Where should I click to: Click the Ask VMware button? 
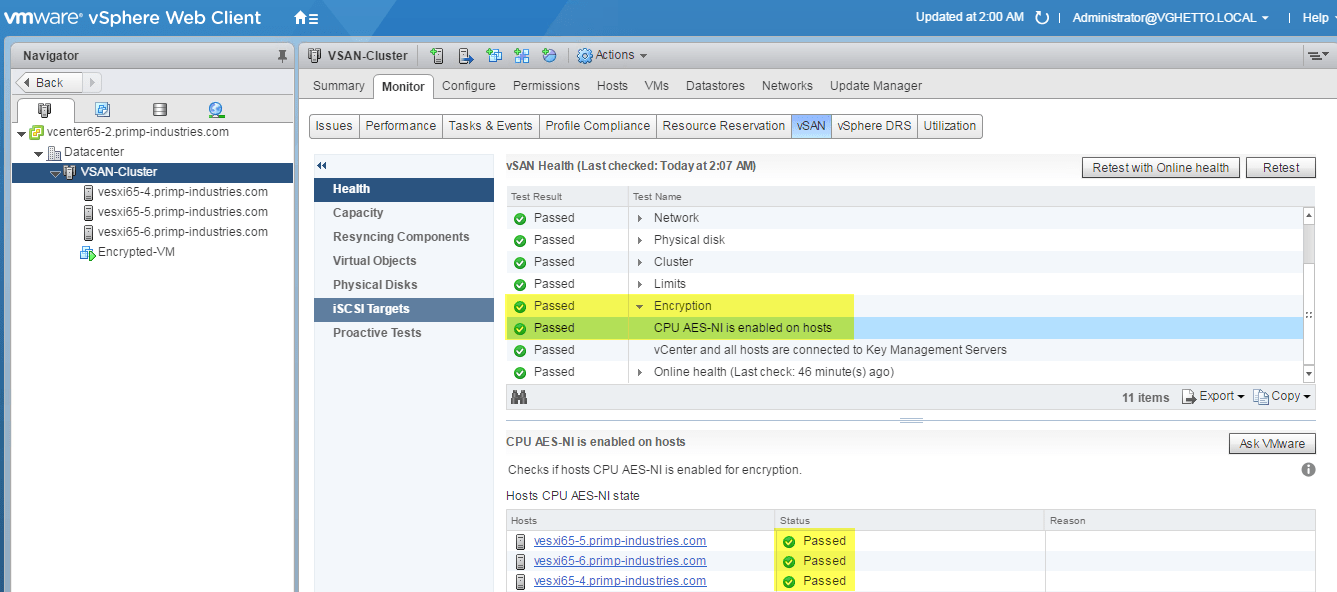[x=1272, y=444]
